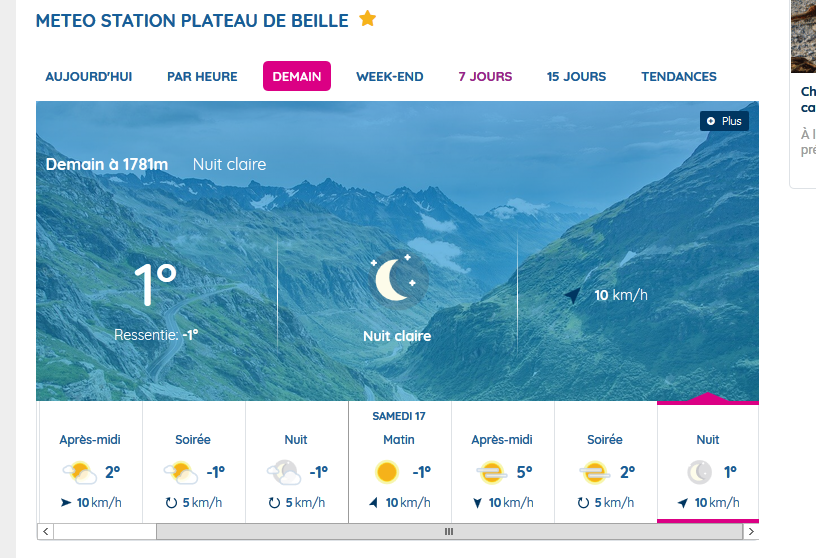View the 15 JOURS forecast tab
The width and height of the screenshot is (816, 558).
[576, 77]
